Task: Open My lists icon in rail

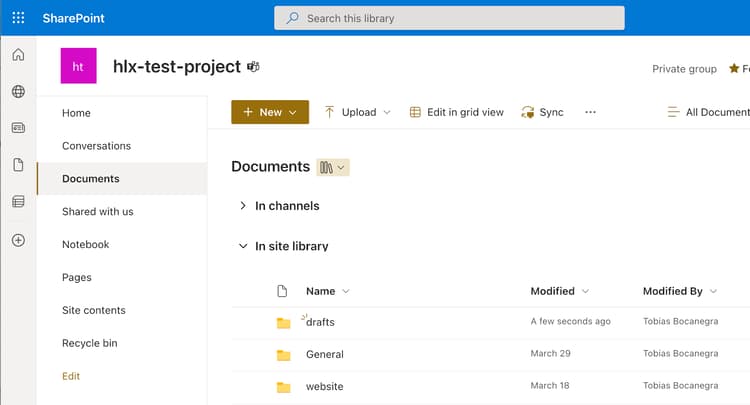Action: pos(18,202)
